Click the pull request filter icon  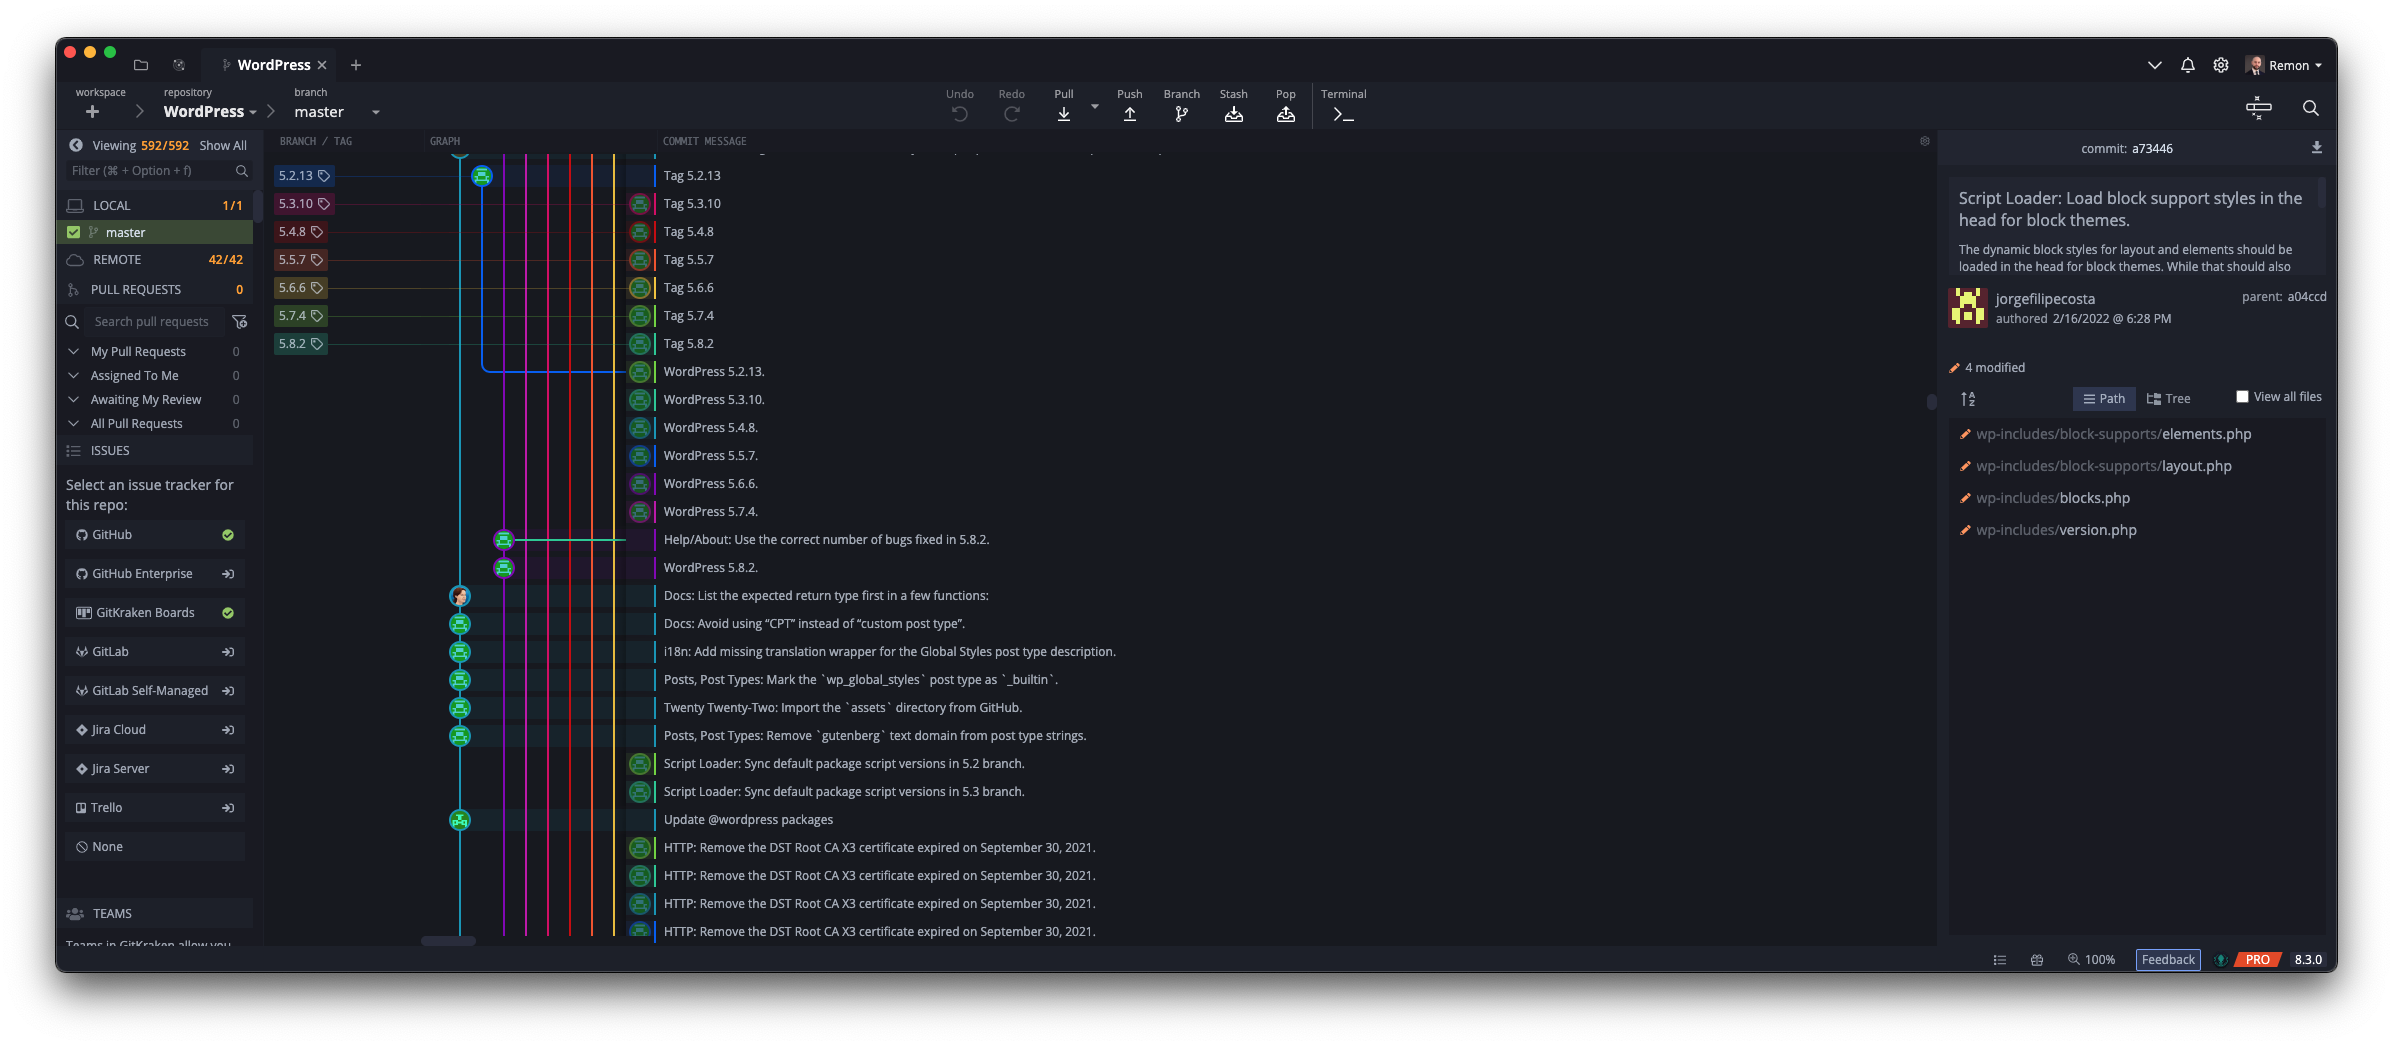click(x=239, y=322)
